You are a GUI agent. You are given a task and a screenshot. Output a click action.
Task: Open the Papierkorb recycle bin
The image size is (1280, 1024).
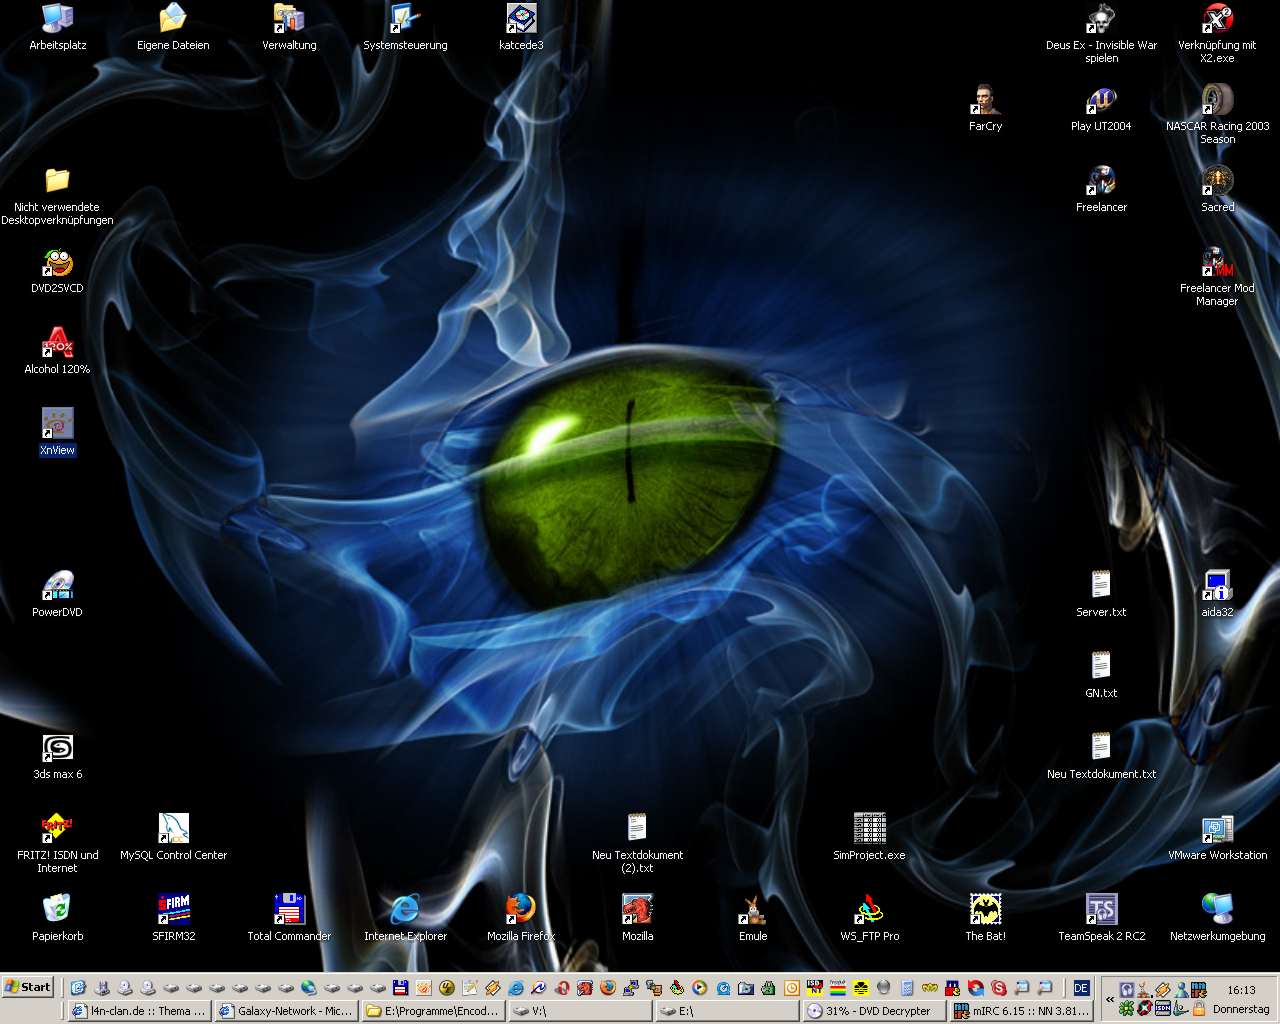tap(57, 910)
